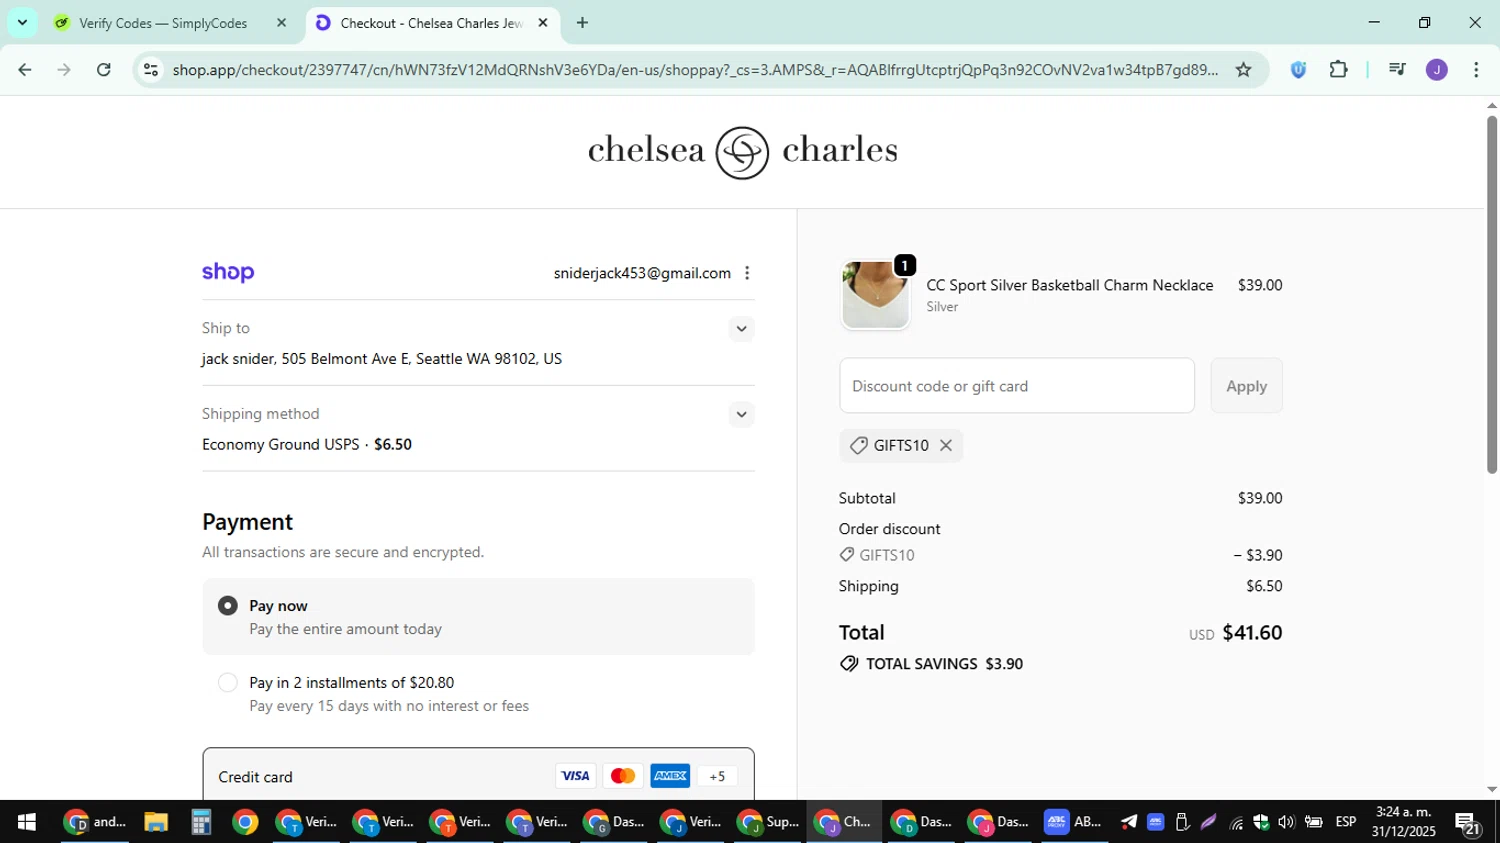Click the Shop Pay logo
Viewport: 1500px width, 843px height.
(x=228, y=272)
